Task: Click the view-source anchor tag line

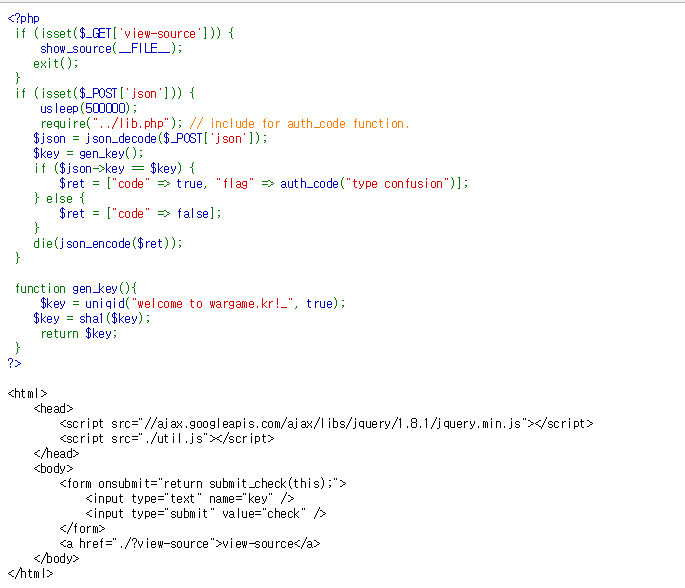Action: 190,543
